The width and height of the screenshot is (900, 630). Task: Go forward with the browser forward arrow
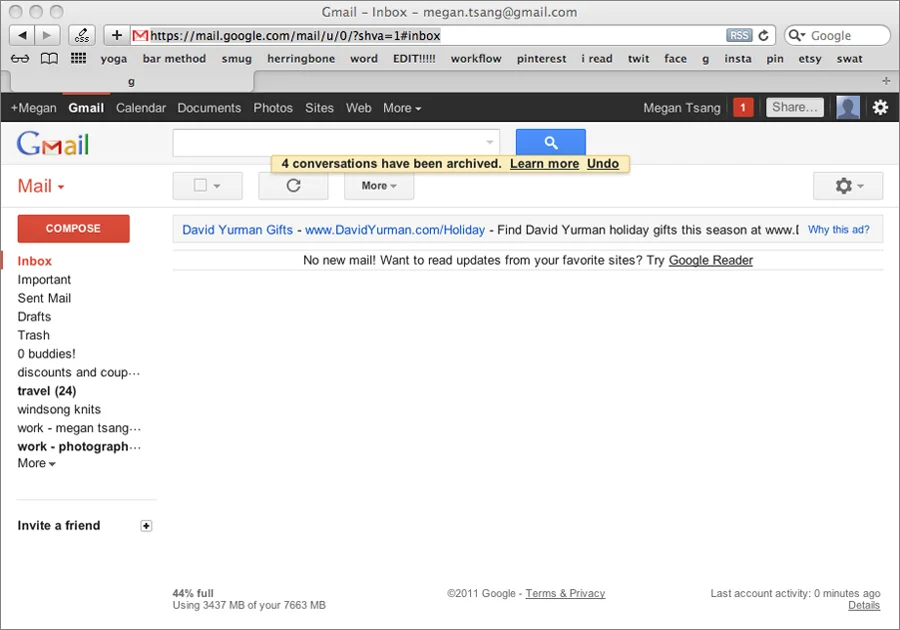point(47,36)
